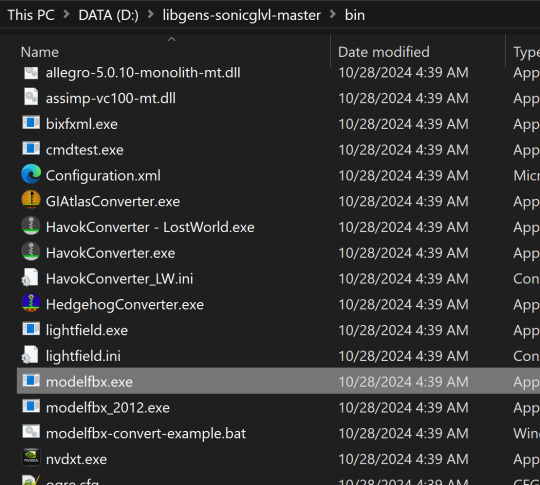Expand the chevron after DATA (D:)
Viewport: 540px width, 485px height.
tap(150, 14)
